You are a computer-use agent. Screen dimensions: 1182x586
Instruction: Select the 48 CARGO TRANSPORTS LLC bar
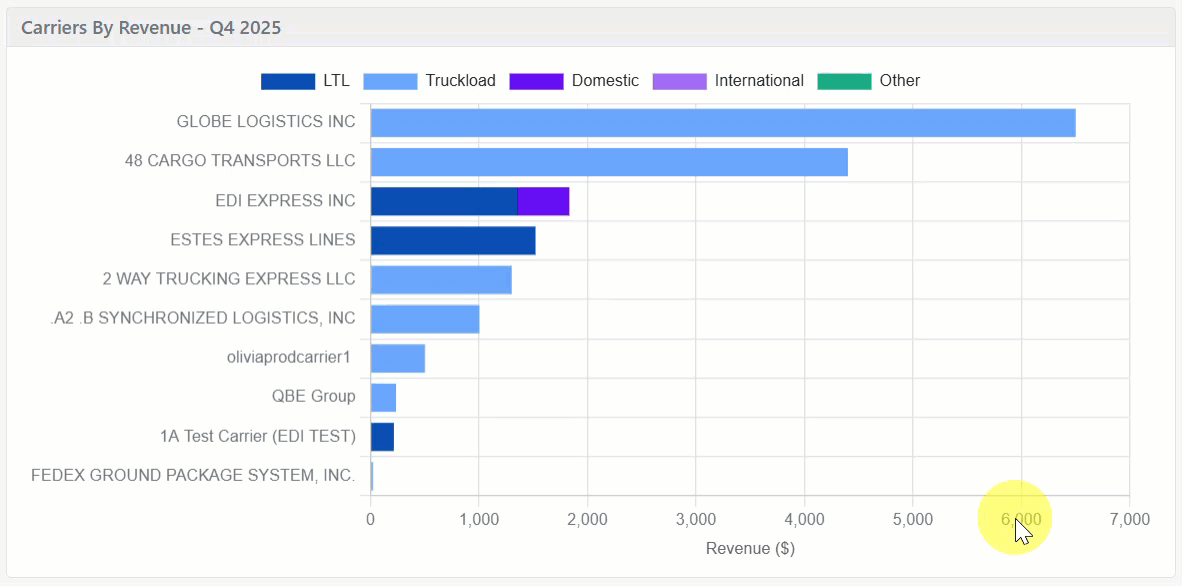[x=608, y=162]
